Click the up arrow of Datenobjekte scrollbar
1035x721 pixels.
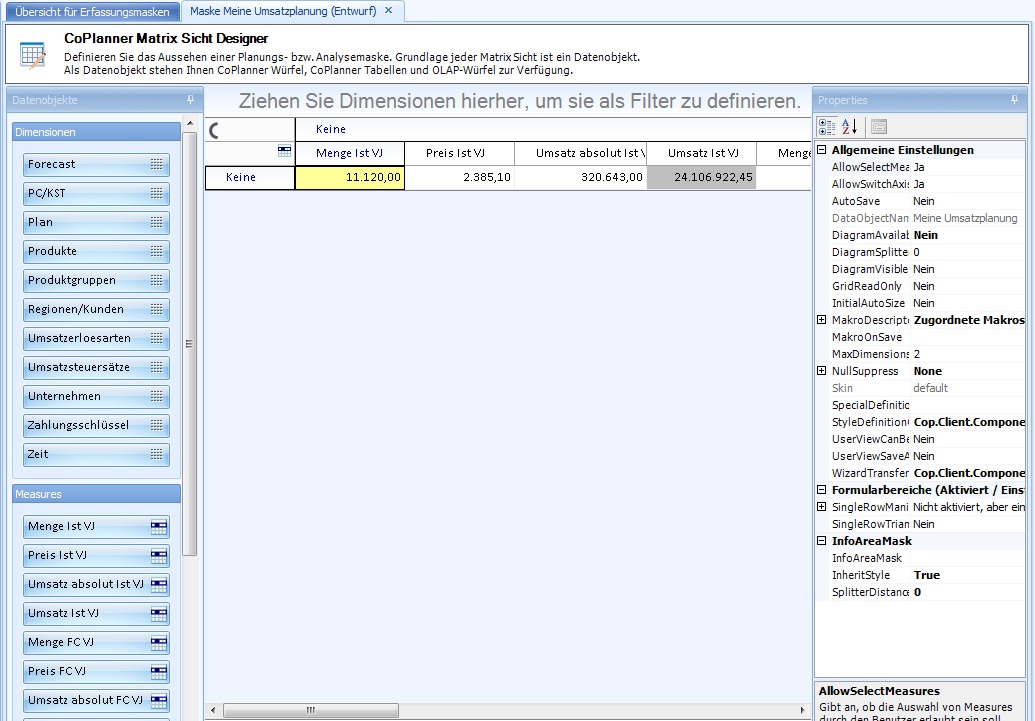tap(190, 123)
